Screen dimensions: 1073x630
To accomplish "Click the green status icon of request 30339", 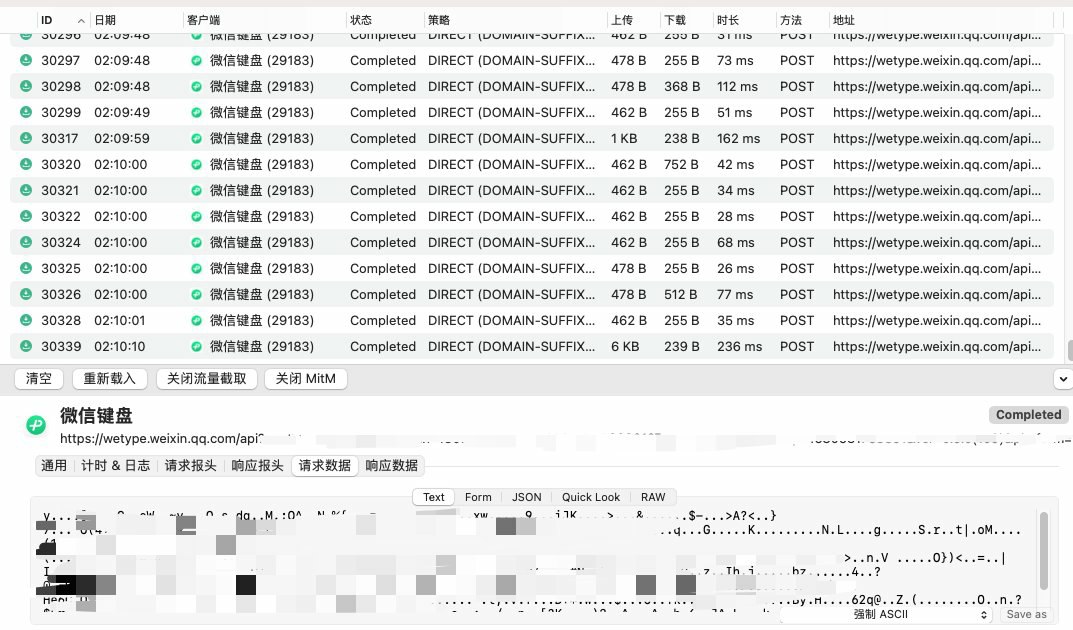I will tap(25, 346).
